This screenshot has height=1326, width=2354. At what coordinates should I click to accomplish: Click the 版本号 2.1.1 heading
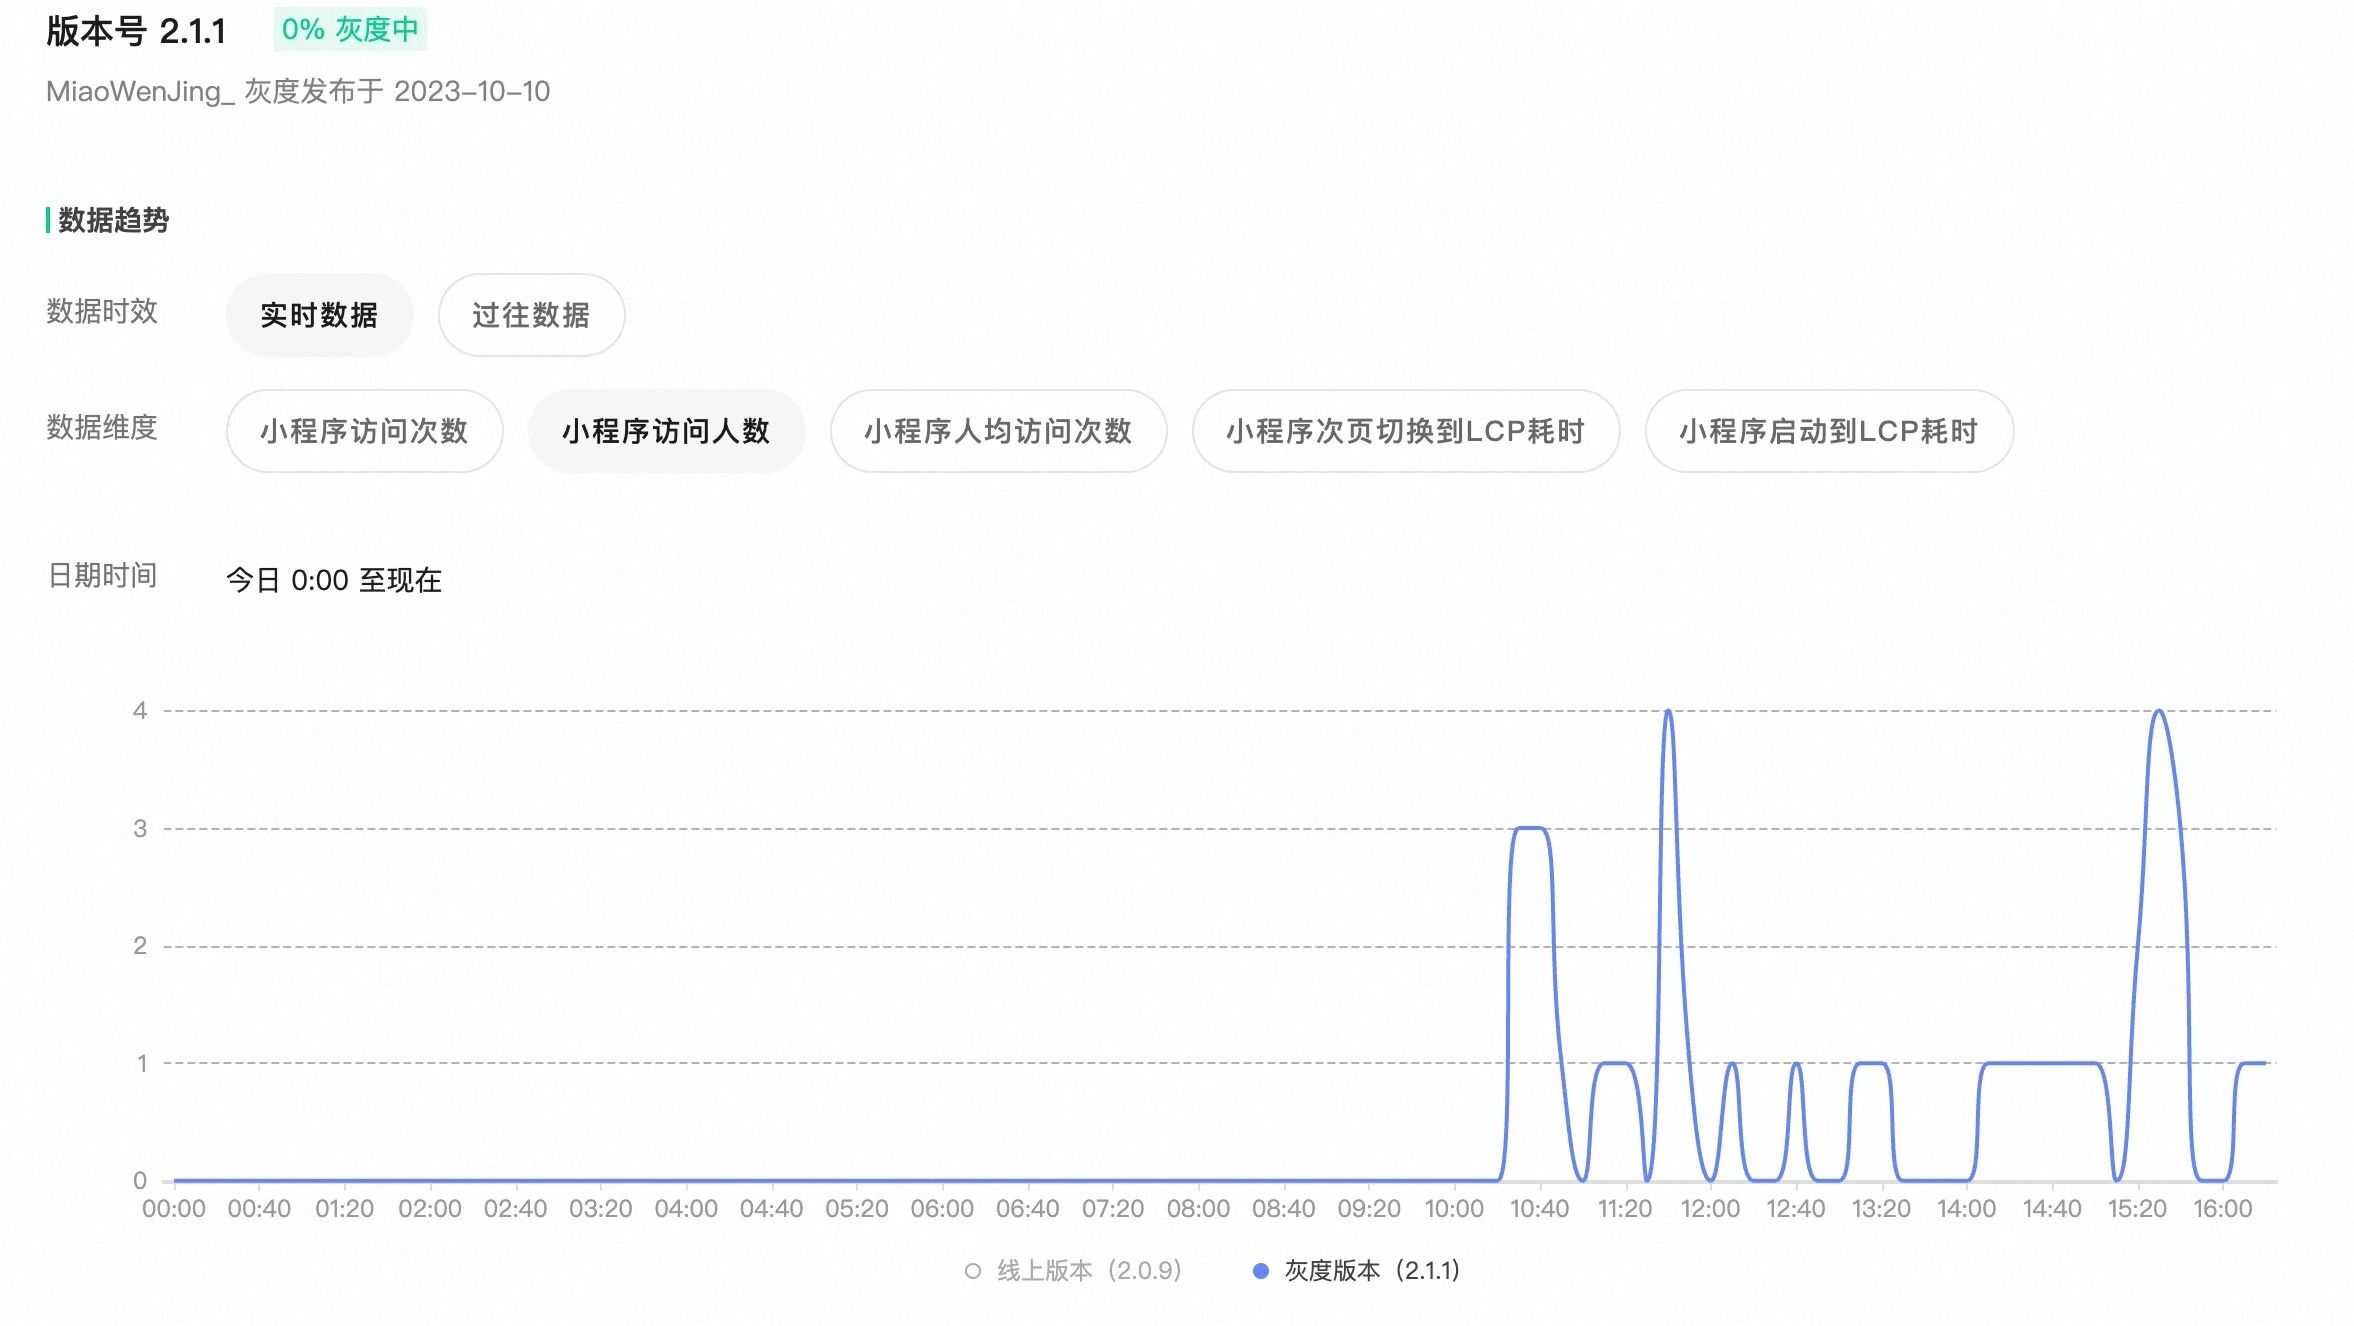point(136,31)
